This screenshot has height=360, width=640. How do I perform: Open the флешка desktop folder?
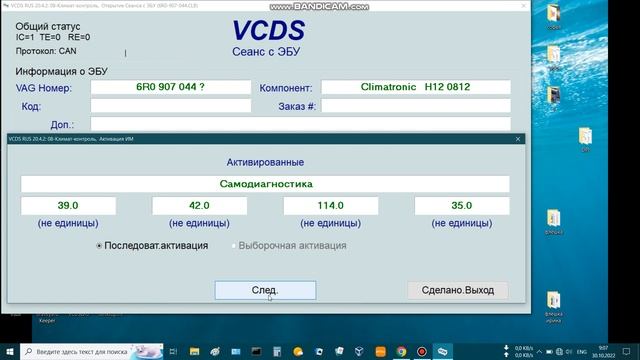point(553,222)
